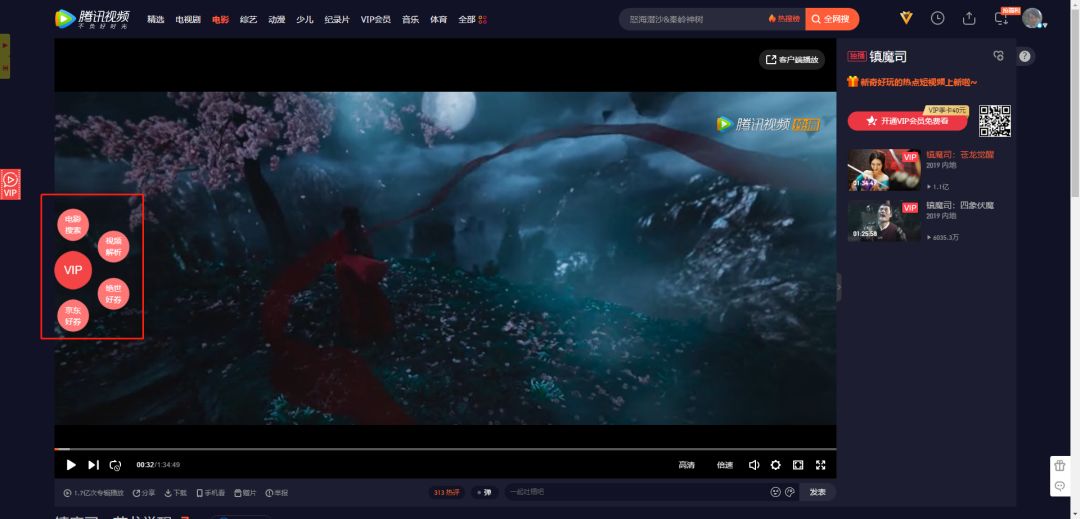Open the 体育 tab
Image resolution: width=1080 pixels, height=519 pixels.
[x=438, y=19]
